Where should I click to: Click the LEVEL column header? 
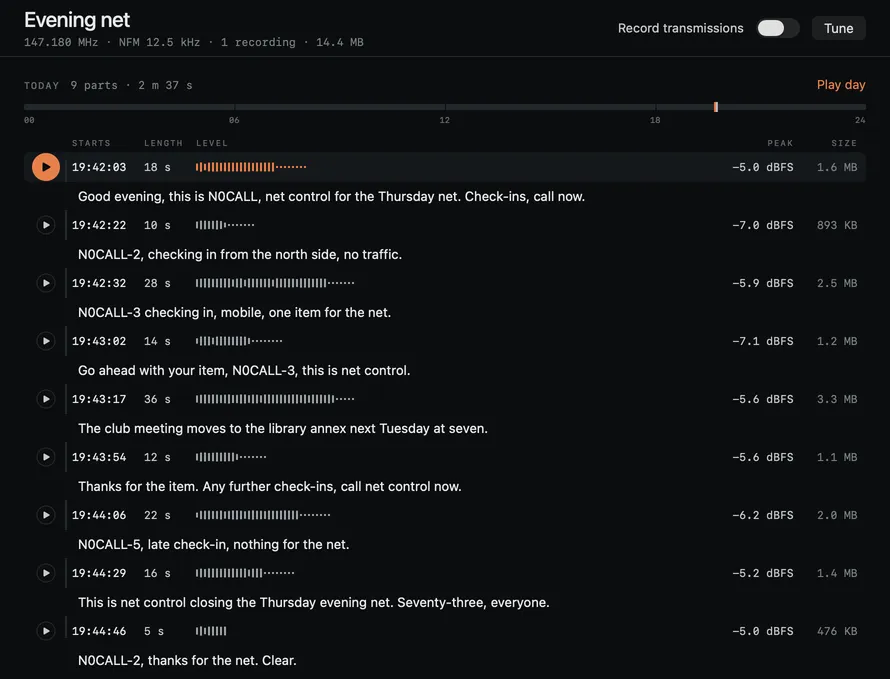pyautogui.click(x=212, y=143)
